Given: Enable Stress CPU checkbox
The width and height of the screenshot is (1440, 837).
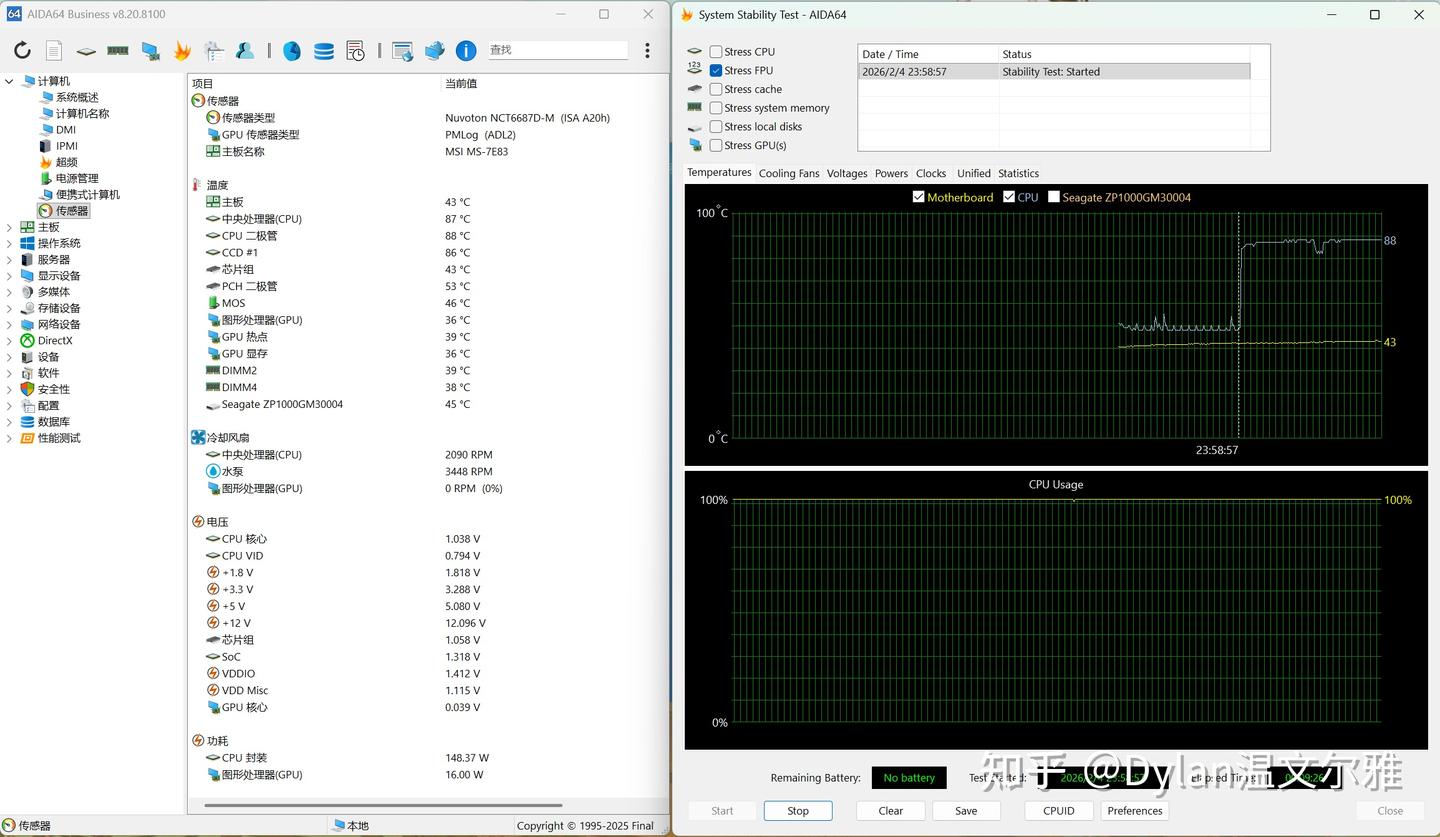Looking at the screenshot, I should 716,52.
